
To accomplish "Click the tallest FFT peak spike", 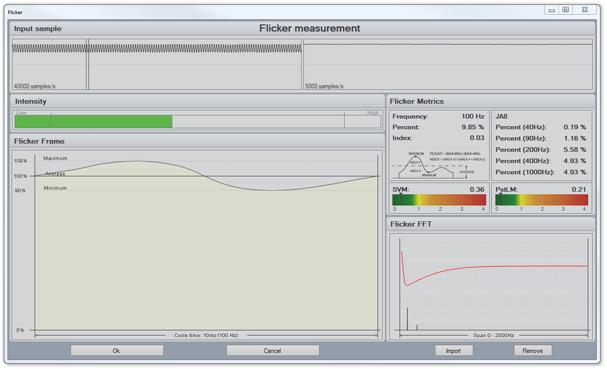I will point(407,319).
